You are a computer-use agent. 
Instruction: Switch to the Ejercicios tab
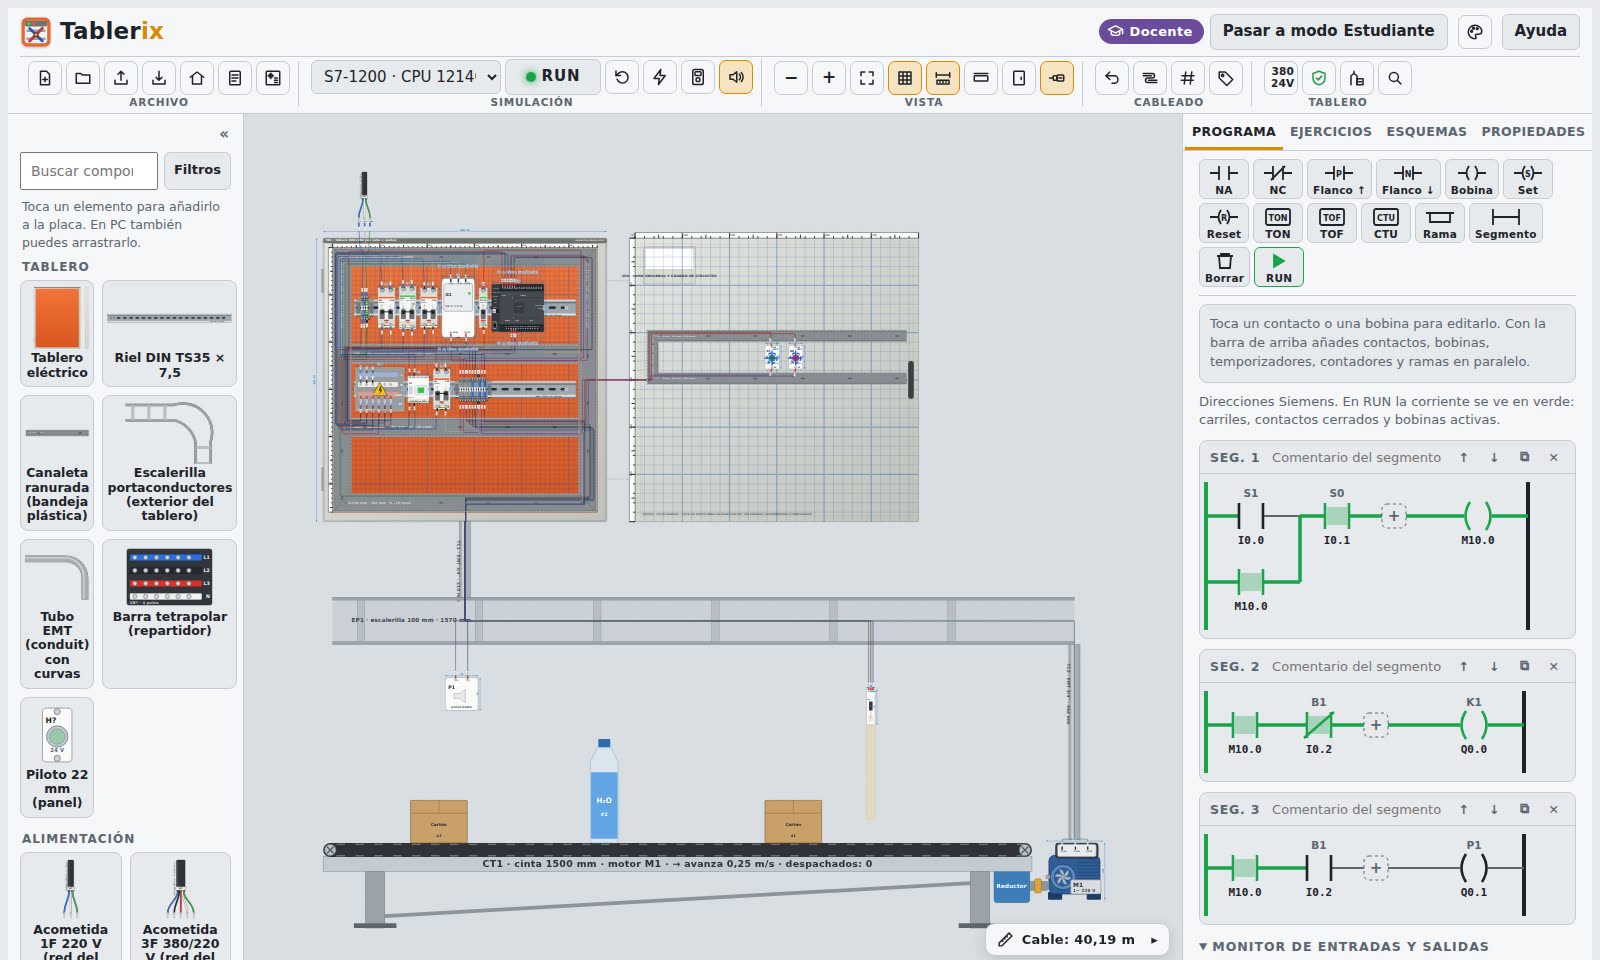[1331, 131]
